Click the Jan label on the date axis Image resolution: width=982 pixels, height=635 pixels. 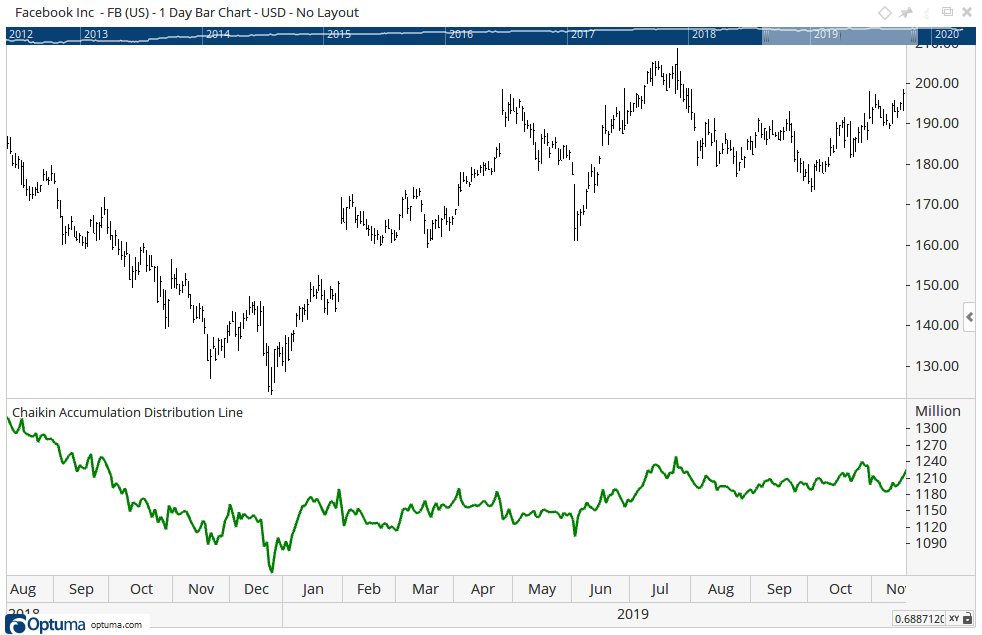pyautogui.click(x=313, y=589)
